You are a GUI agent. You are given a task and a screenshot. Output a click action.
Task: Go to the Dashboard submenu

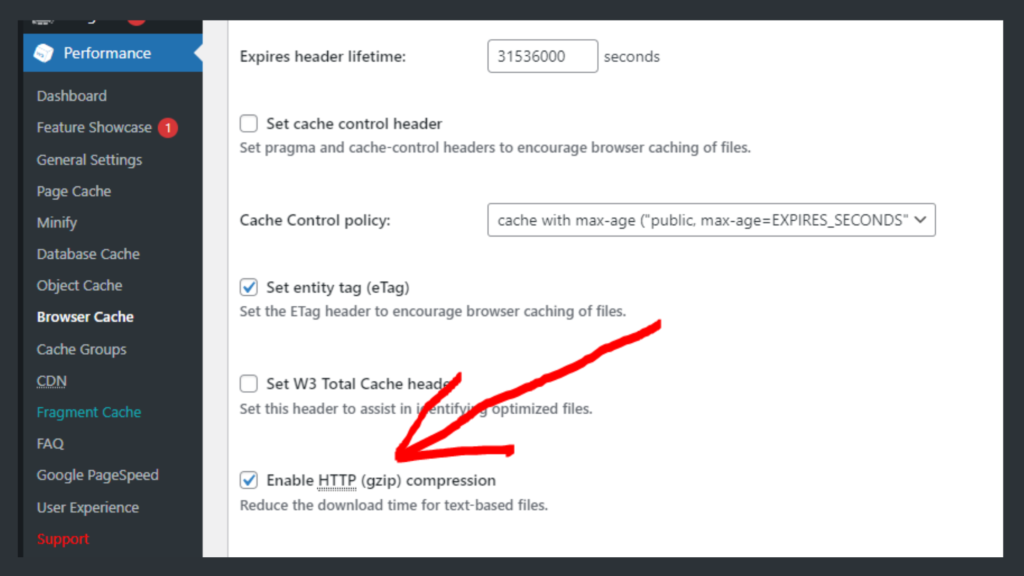pos(72,96)
